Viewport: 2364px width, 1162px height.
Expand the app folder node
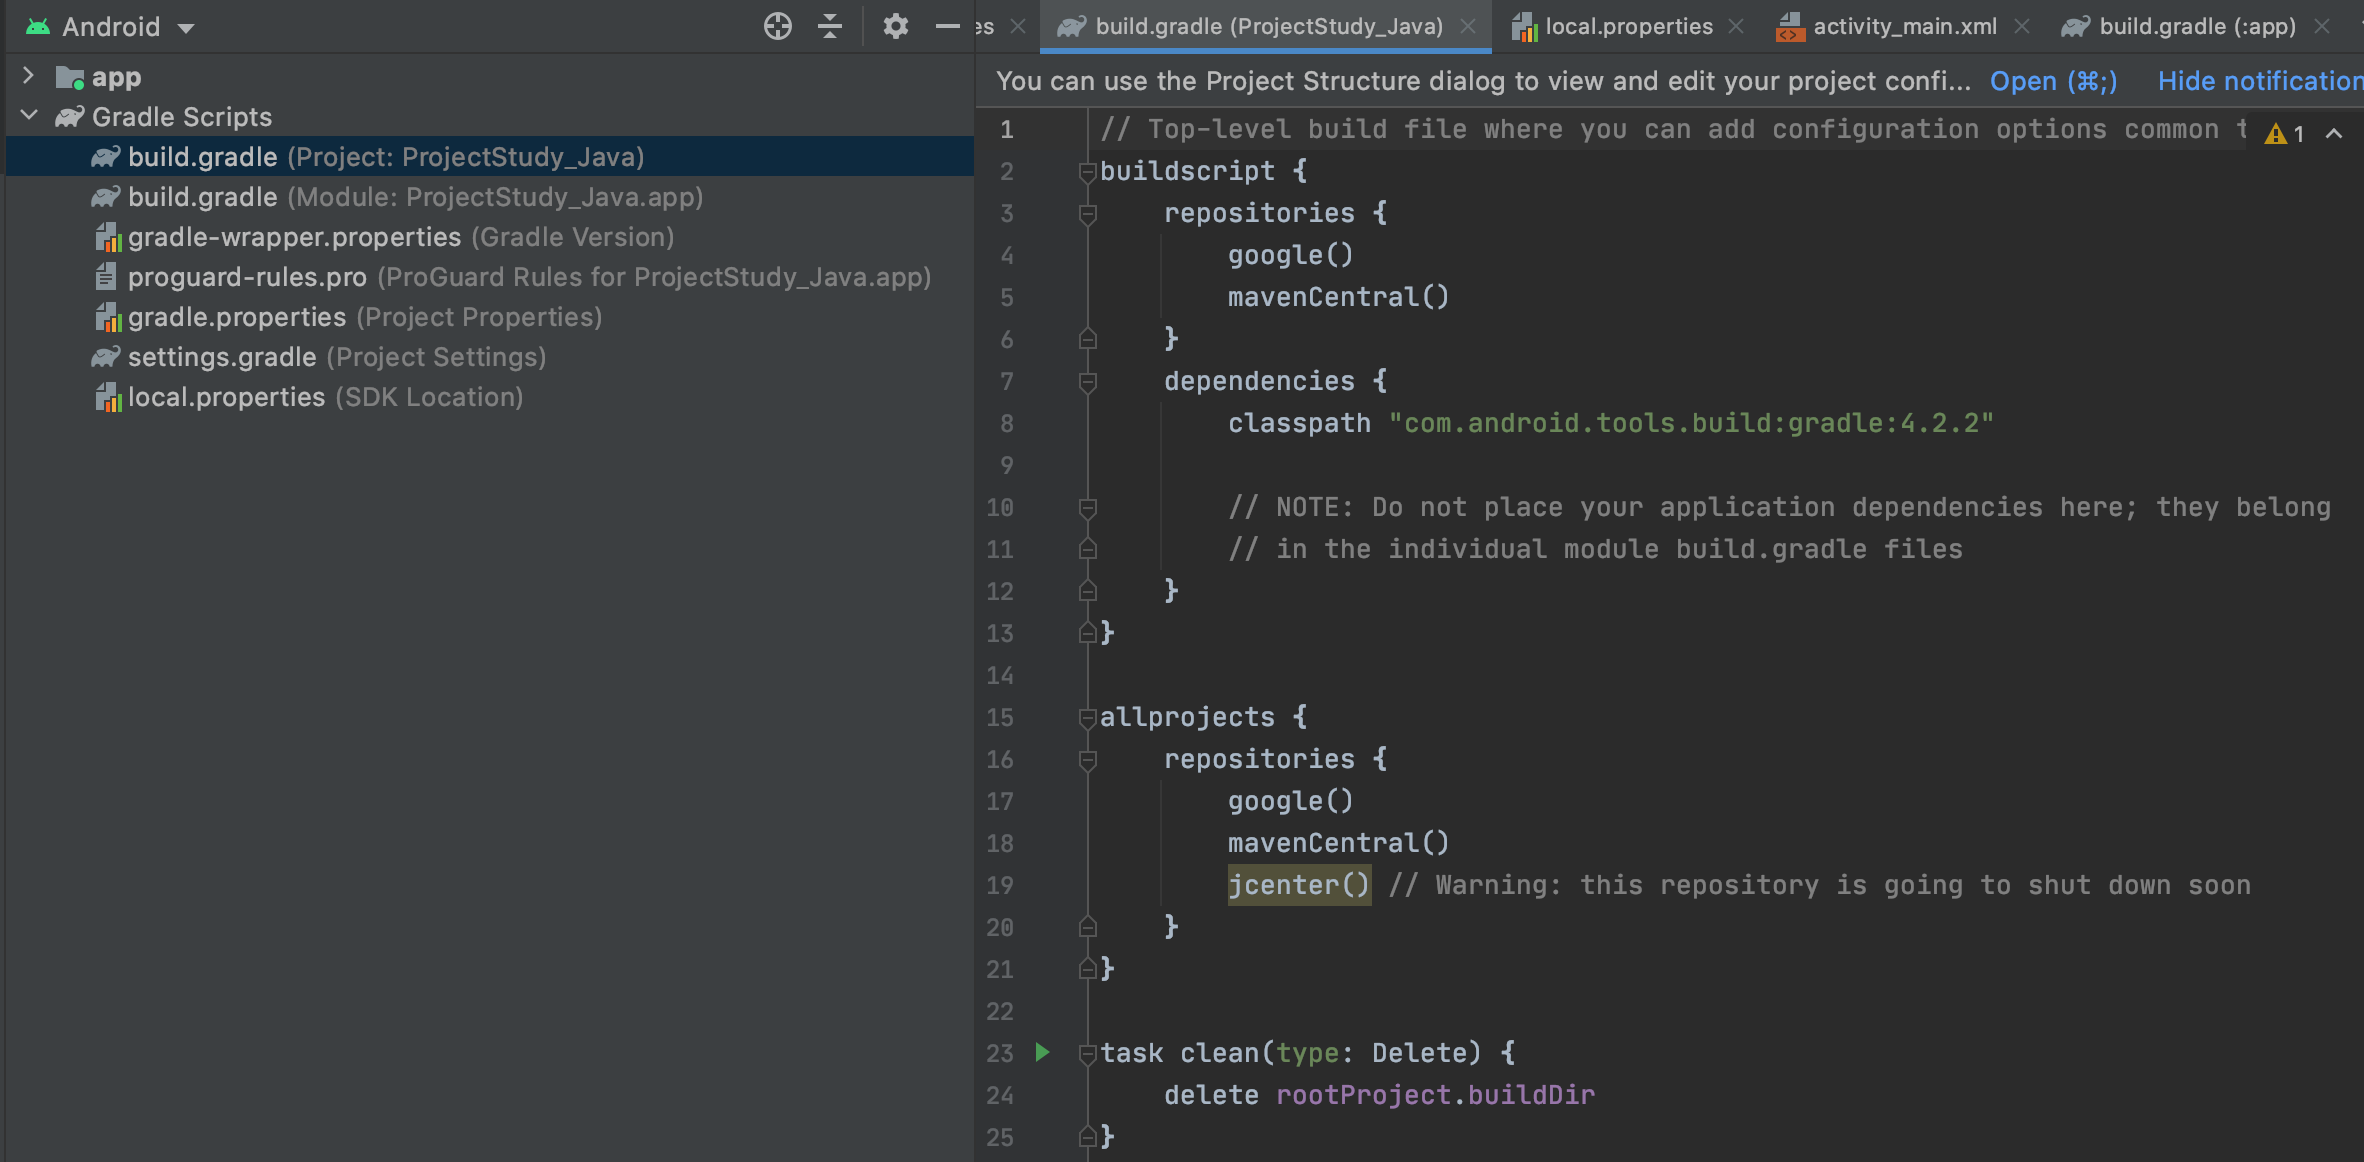(x=28, y=76)
